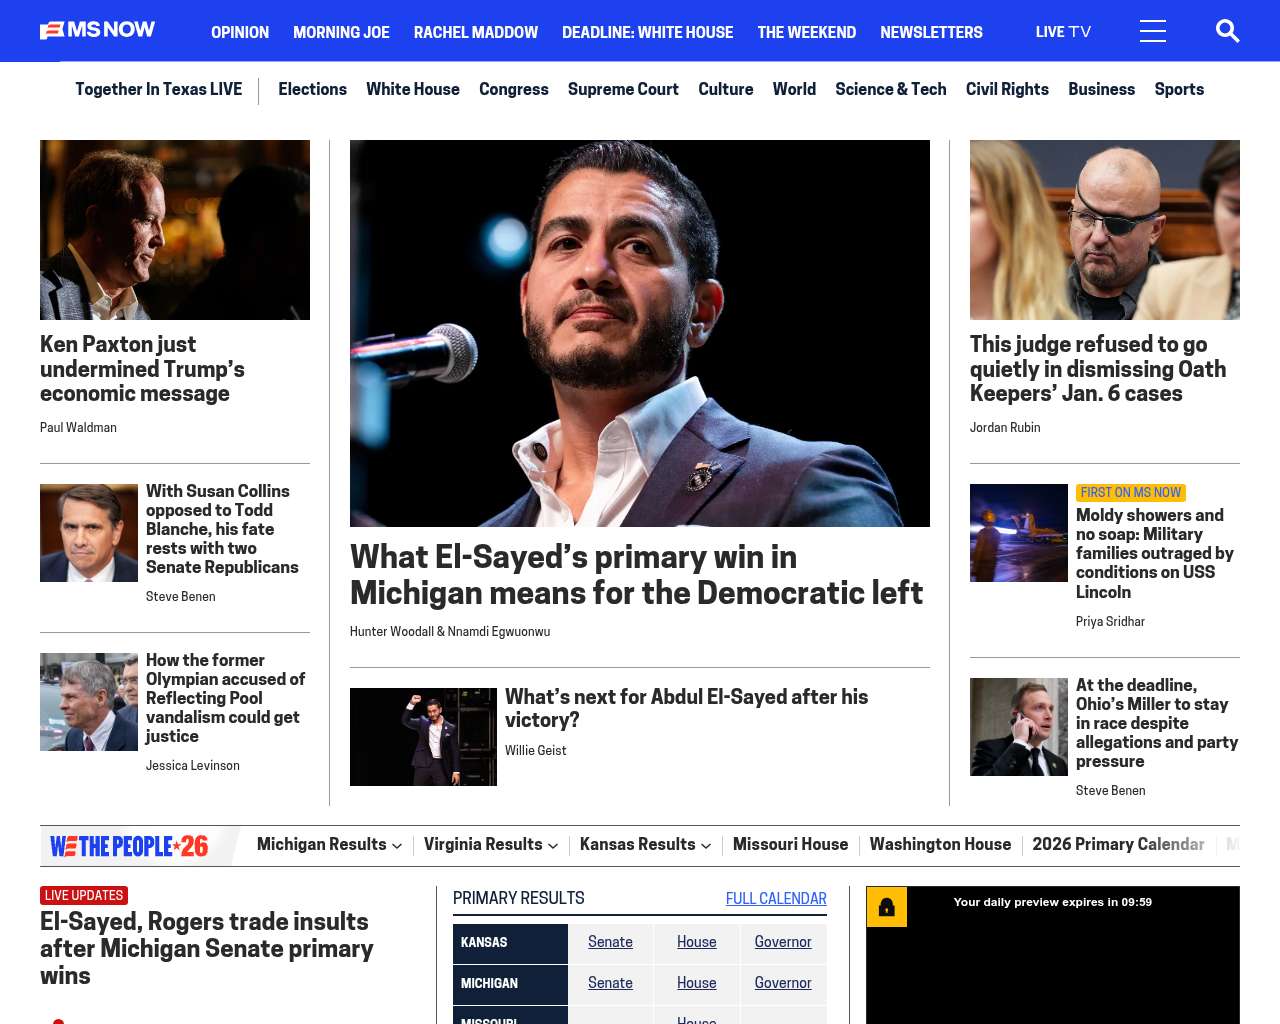Open author Jordan Rubin's page
The image size is (1280, 1024).
tap(1005, 427)
